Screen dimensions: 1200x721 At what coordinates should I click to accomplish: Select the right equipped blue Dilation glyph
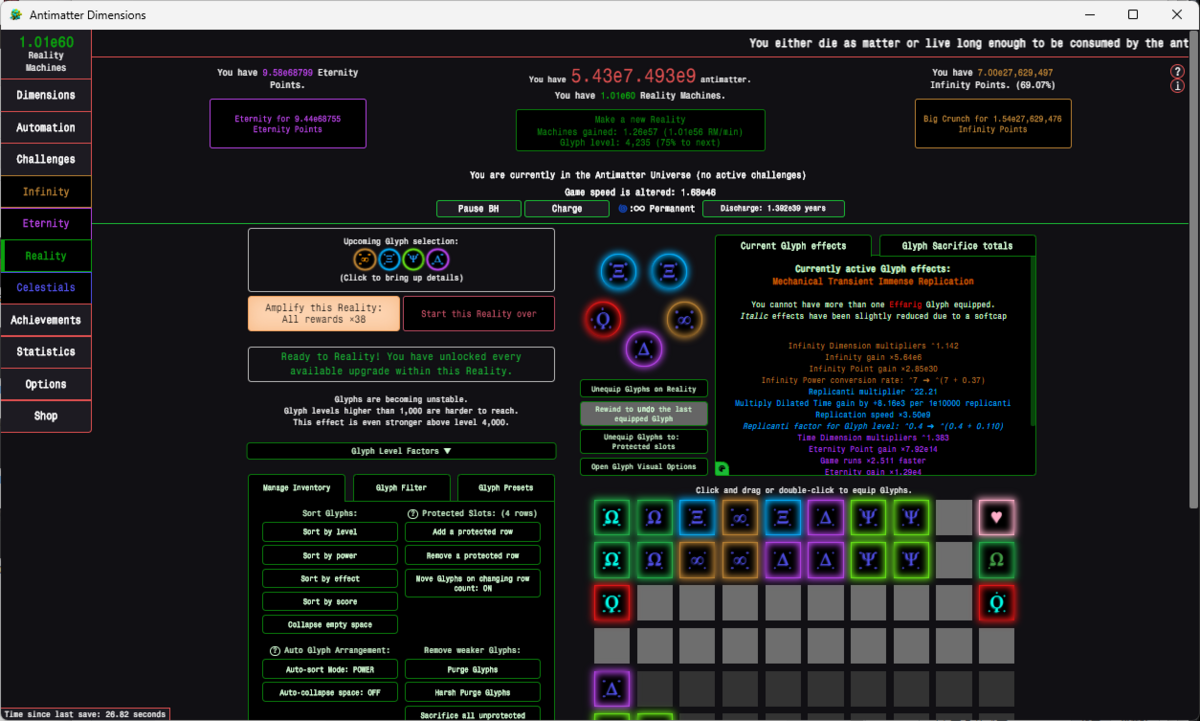(669, 270)
